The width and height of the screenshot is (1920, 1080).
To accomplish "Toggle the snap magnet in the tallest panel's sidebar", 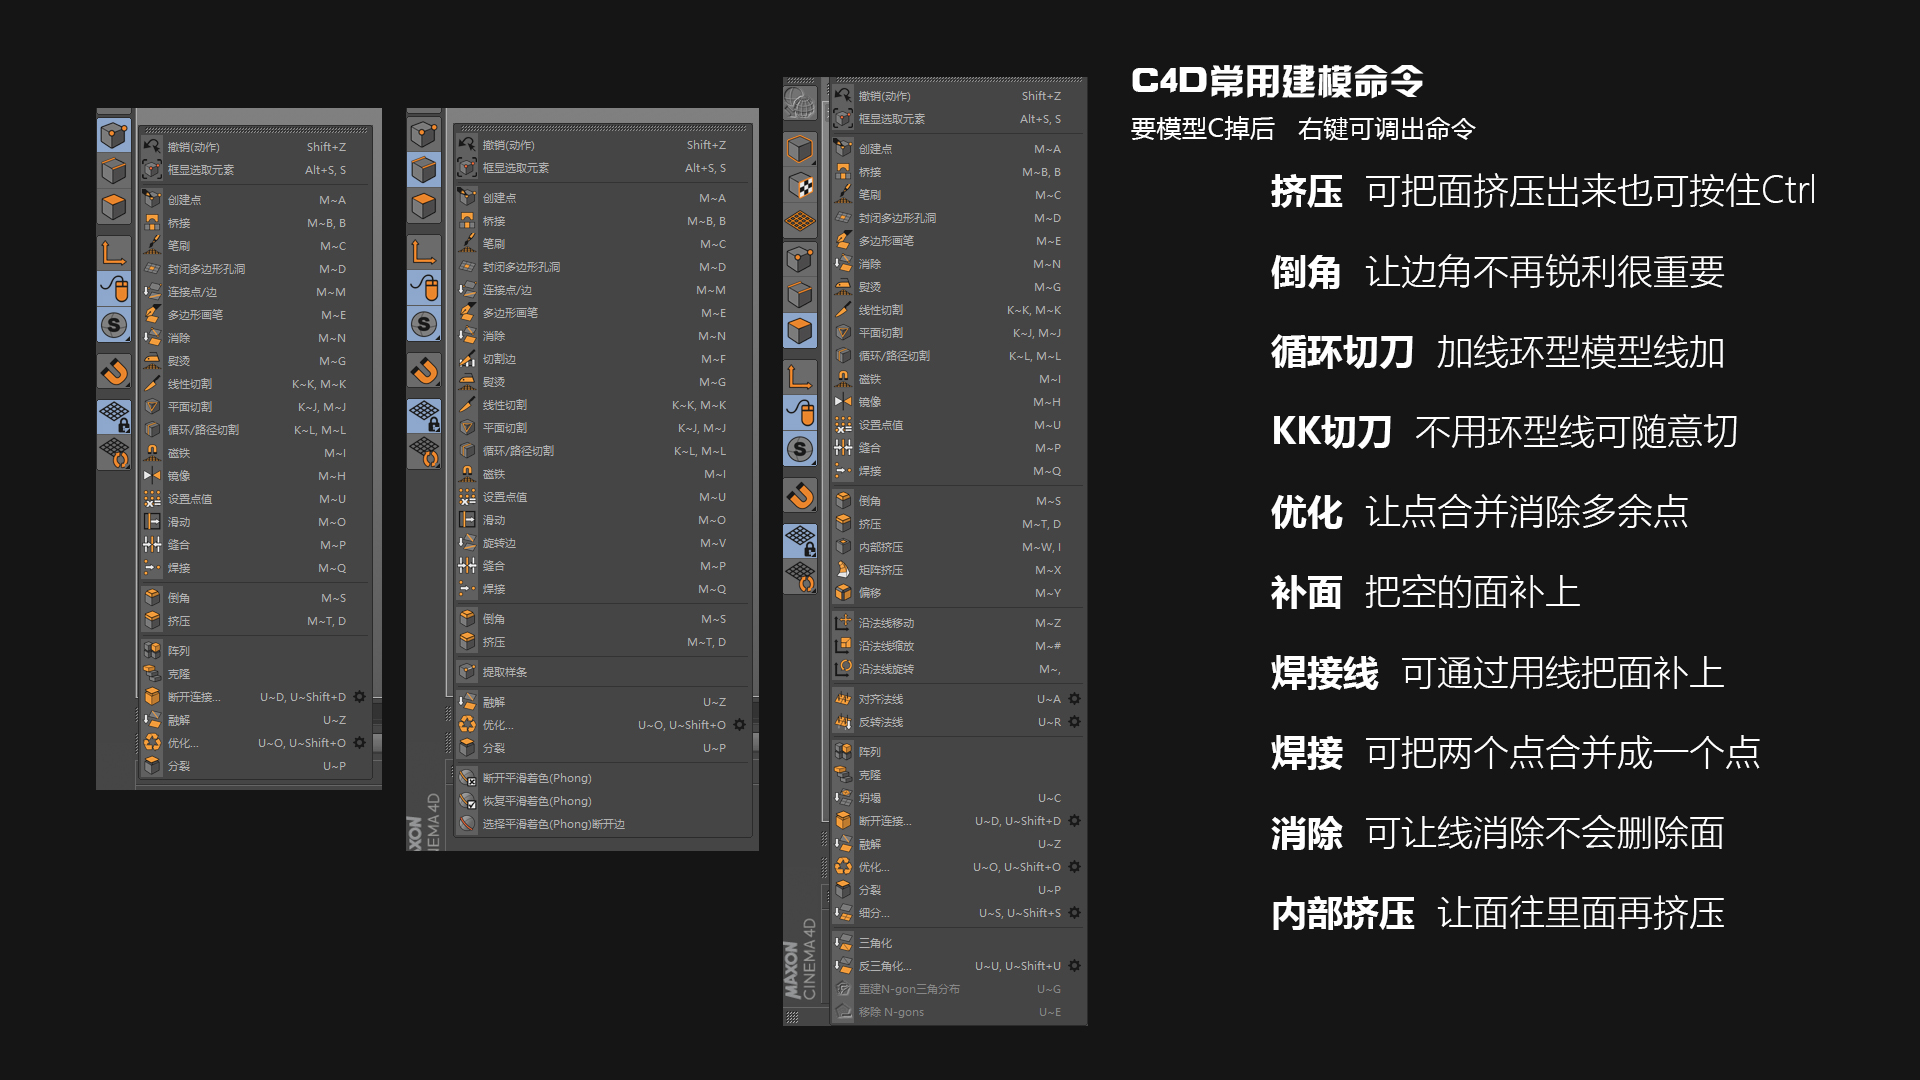I will 800,495.
